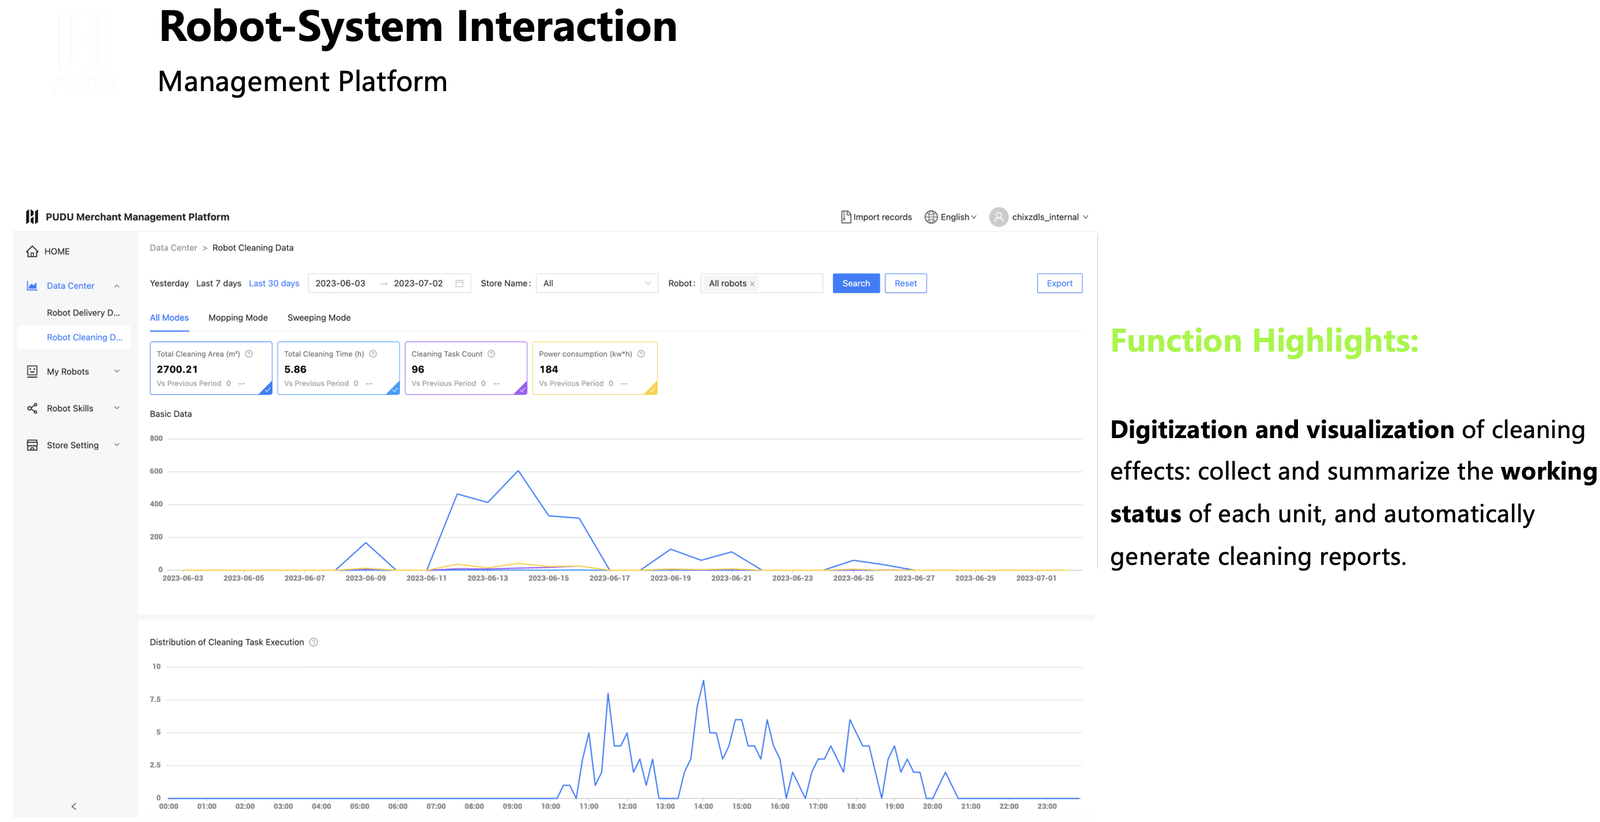Click the start date 2023-06-03 field
Image resolution: width=1600 pixels, height=822 pixels.
[340, 284]
